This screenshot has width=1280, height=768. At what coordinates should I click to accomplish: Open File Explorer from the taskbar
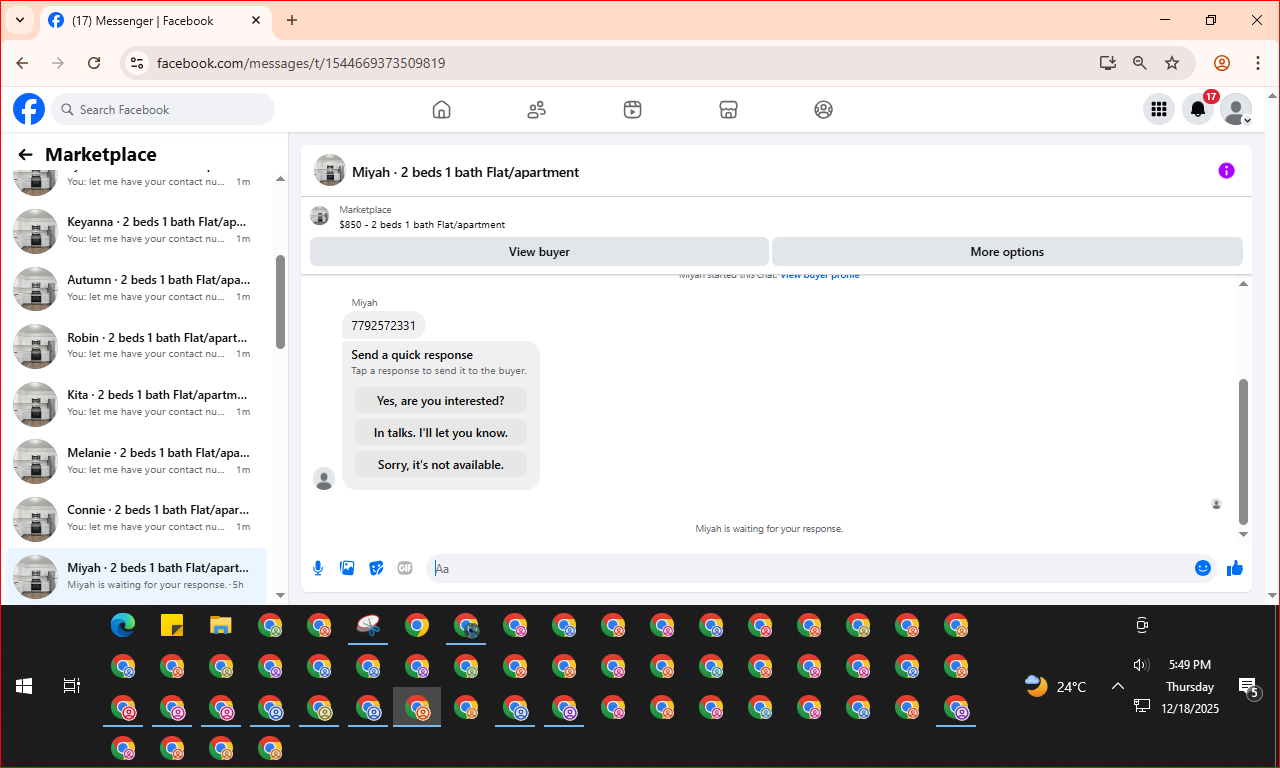[x=221, y=626]
